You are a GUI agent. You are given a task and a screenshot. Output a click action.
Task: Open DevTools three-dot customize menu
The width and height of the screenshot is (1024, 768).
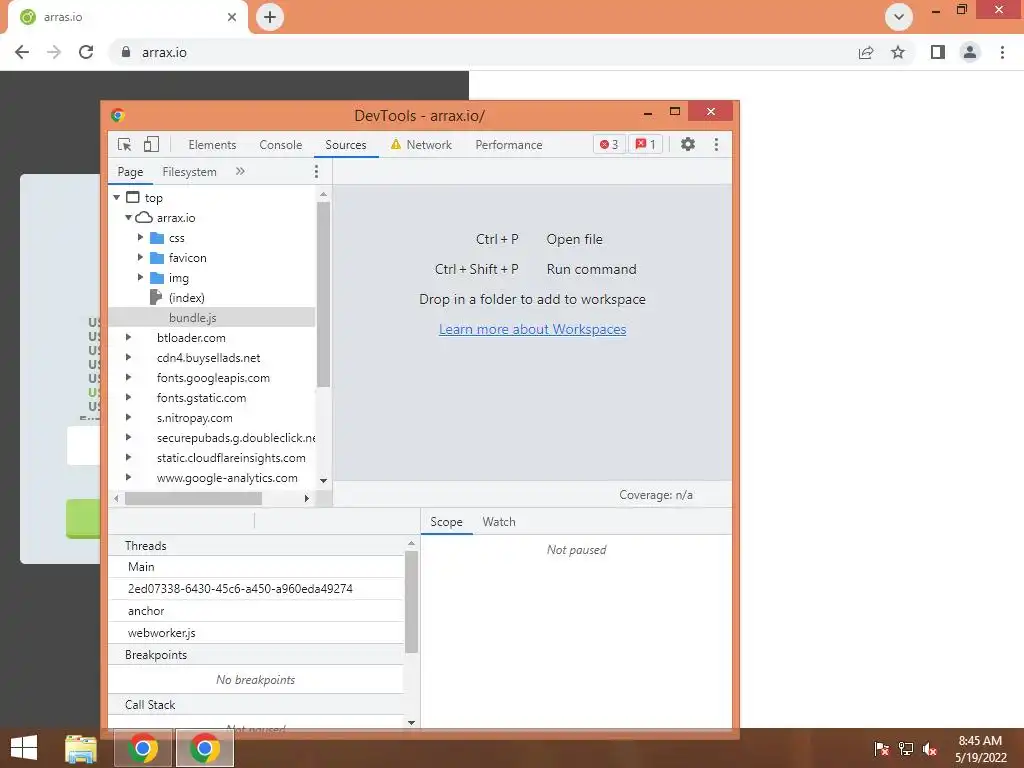(x=716, y=144)
